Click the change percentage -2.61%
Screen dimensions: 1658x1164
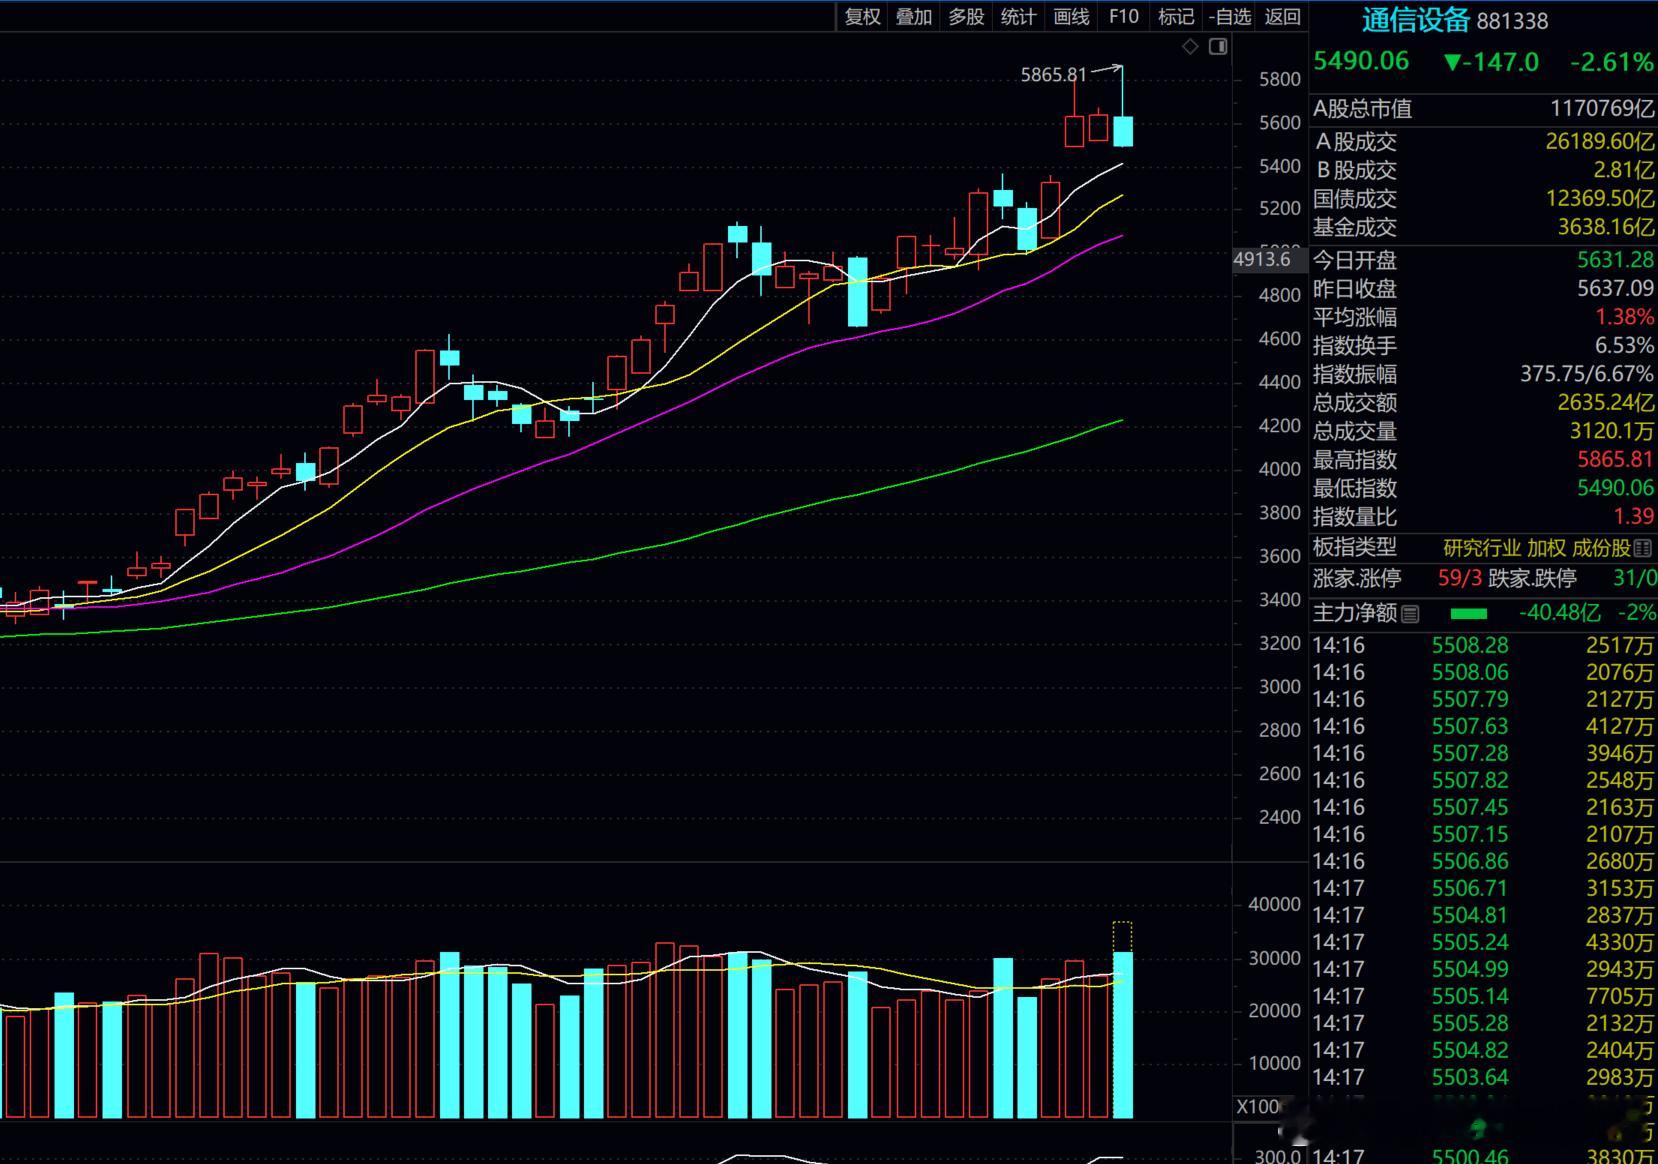pos(1612,62)
